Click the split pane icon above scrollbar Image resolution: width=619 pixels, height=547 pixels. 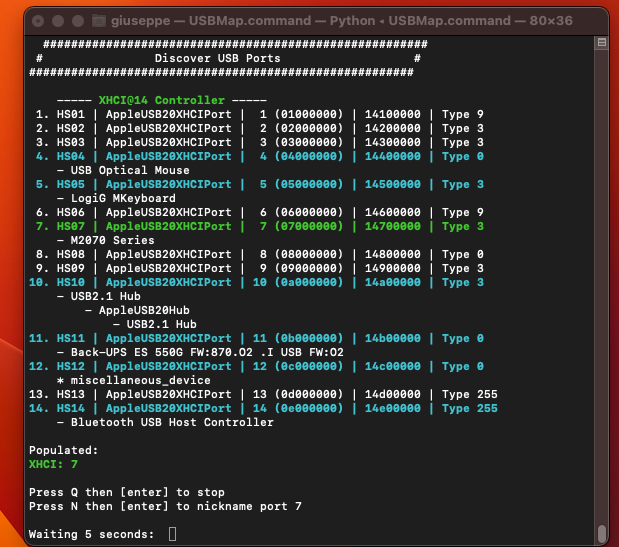coord(601,43)
